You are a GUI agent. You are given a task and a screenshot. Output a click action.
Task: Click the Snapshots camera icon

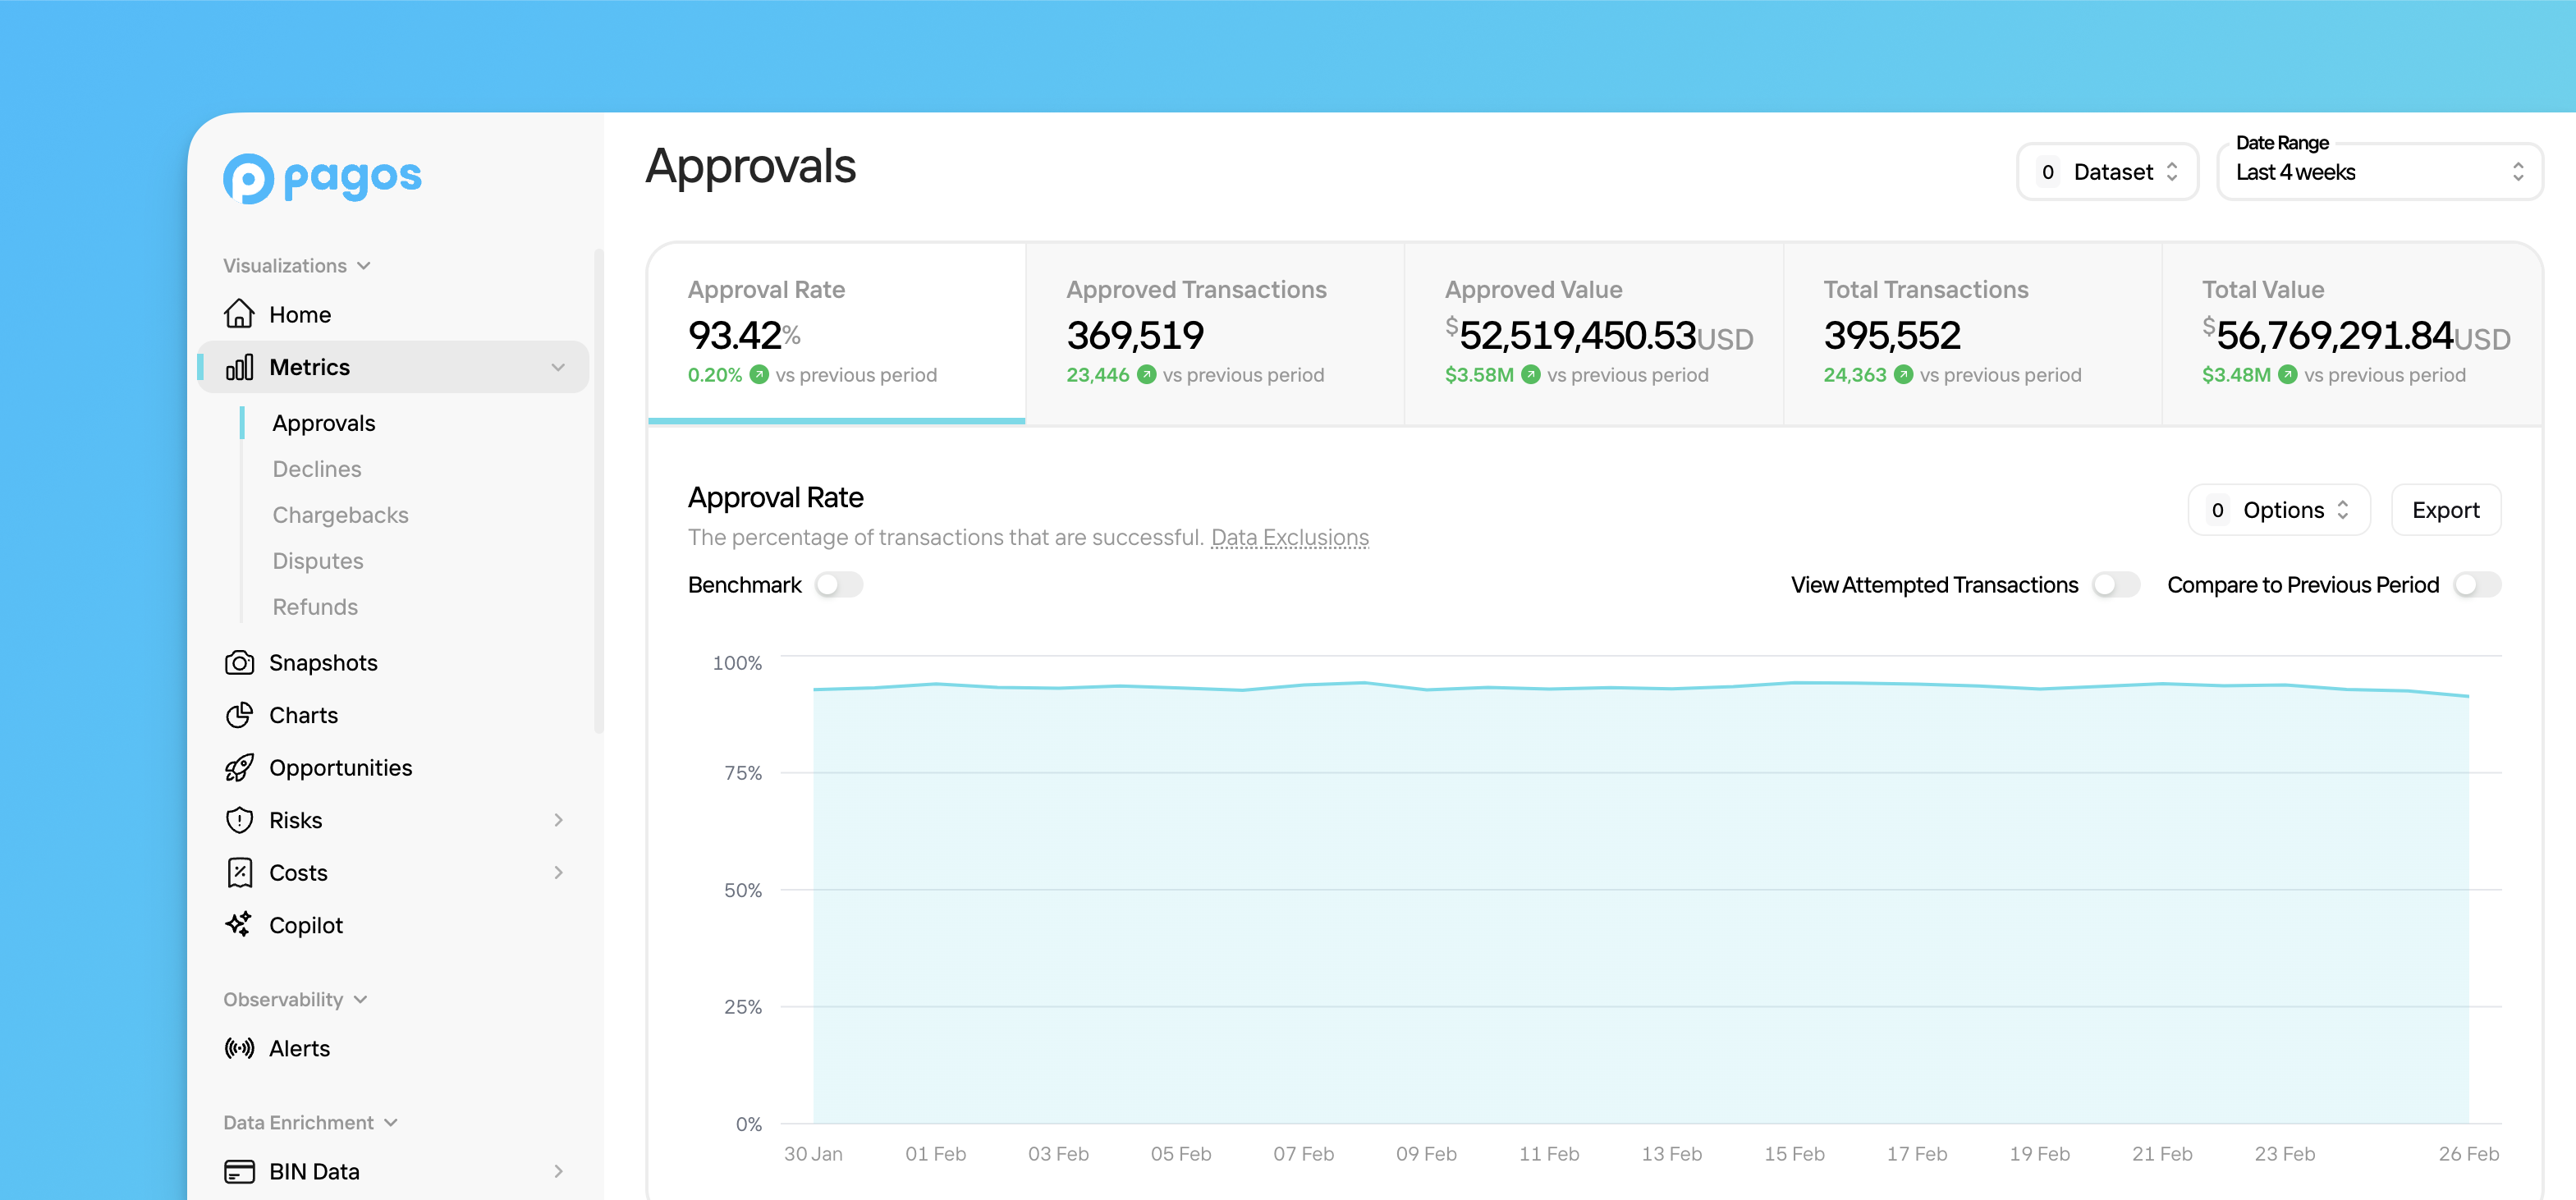tap(239, 662)
